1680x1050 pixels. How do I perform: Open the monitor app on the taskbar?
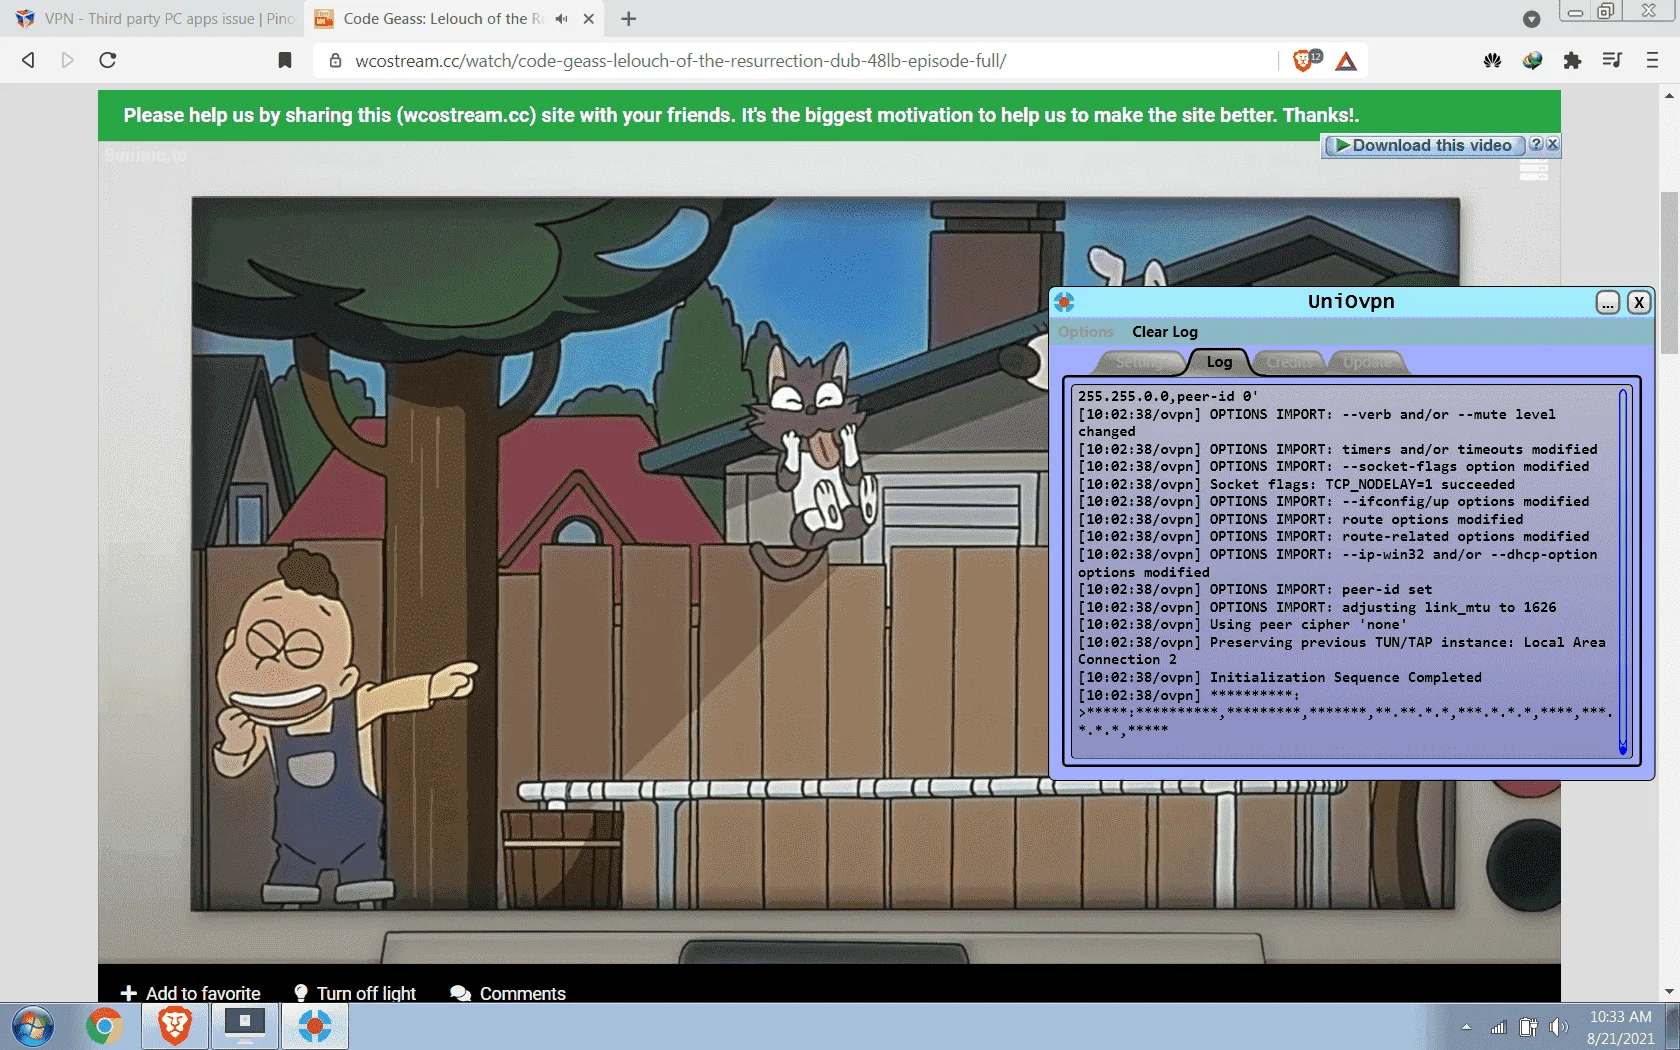pos(244,1027)
